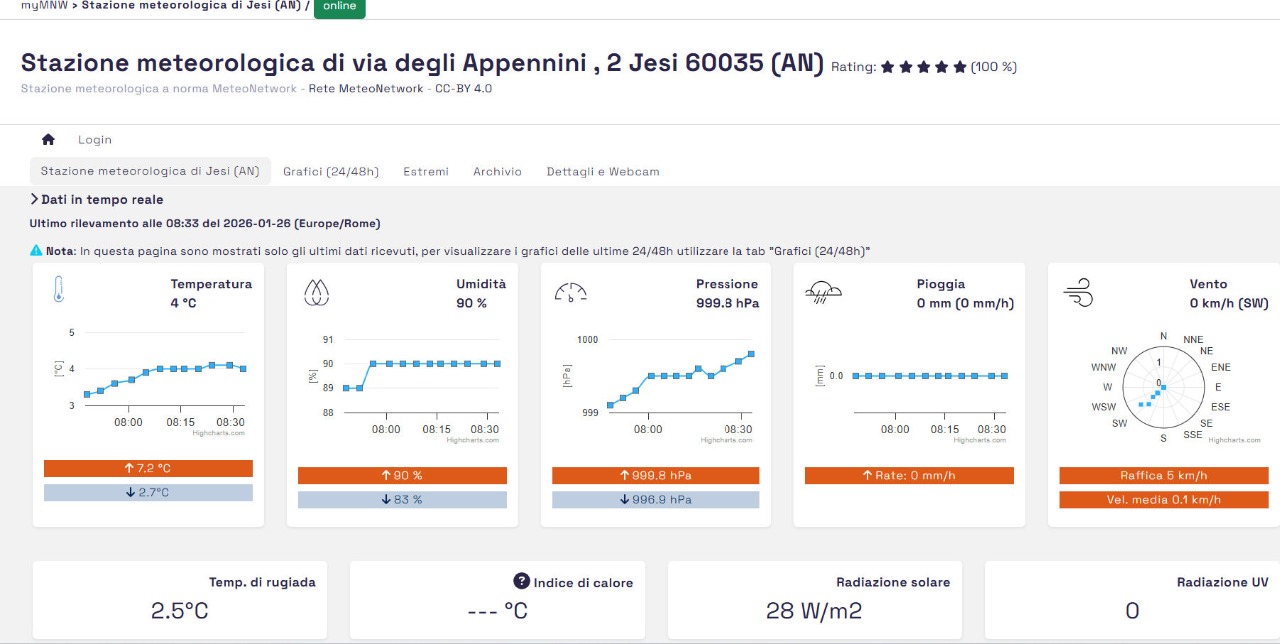The image size is (1280, 644).
Task: Click the home icon
Action: [x=48, y=140]
